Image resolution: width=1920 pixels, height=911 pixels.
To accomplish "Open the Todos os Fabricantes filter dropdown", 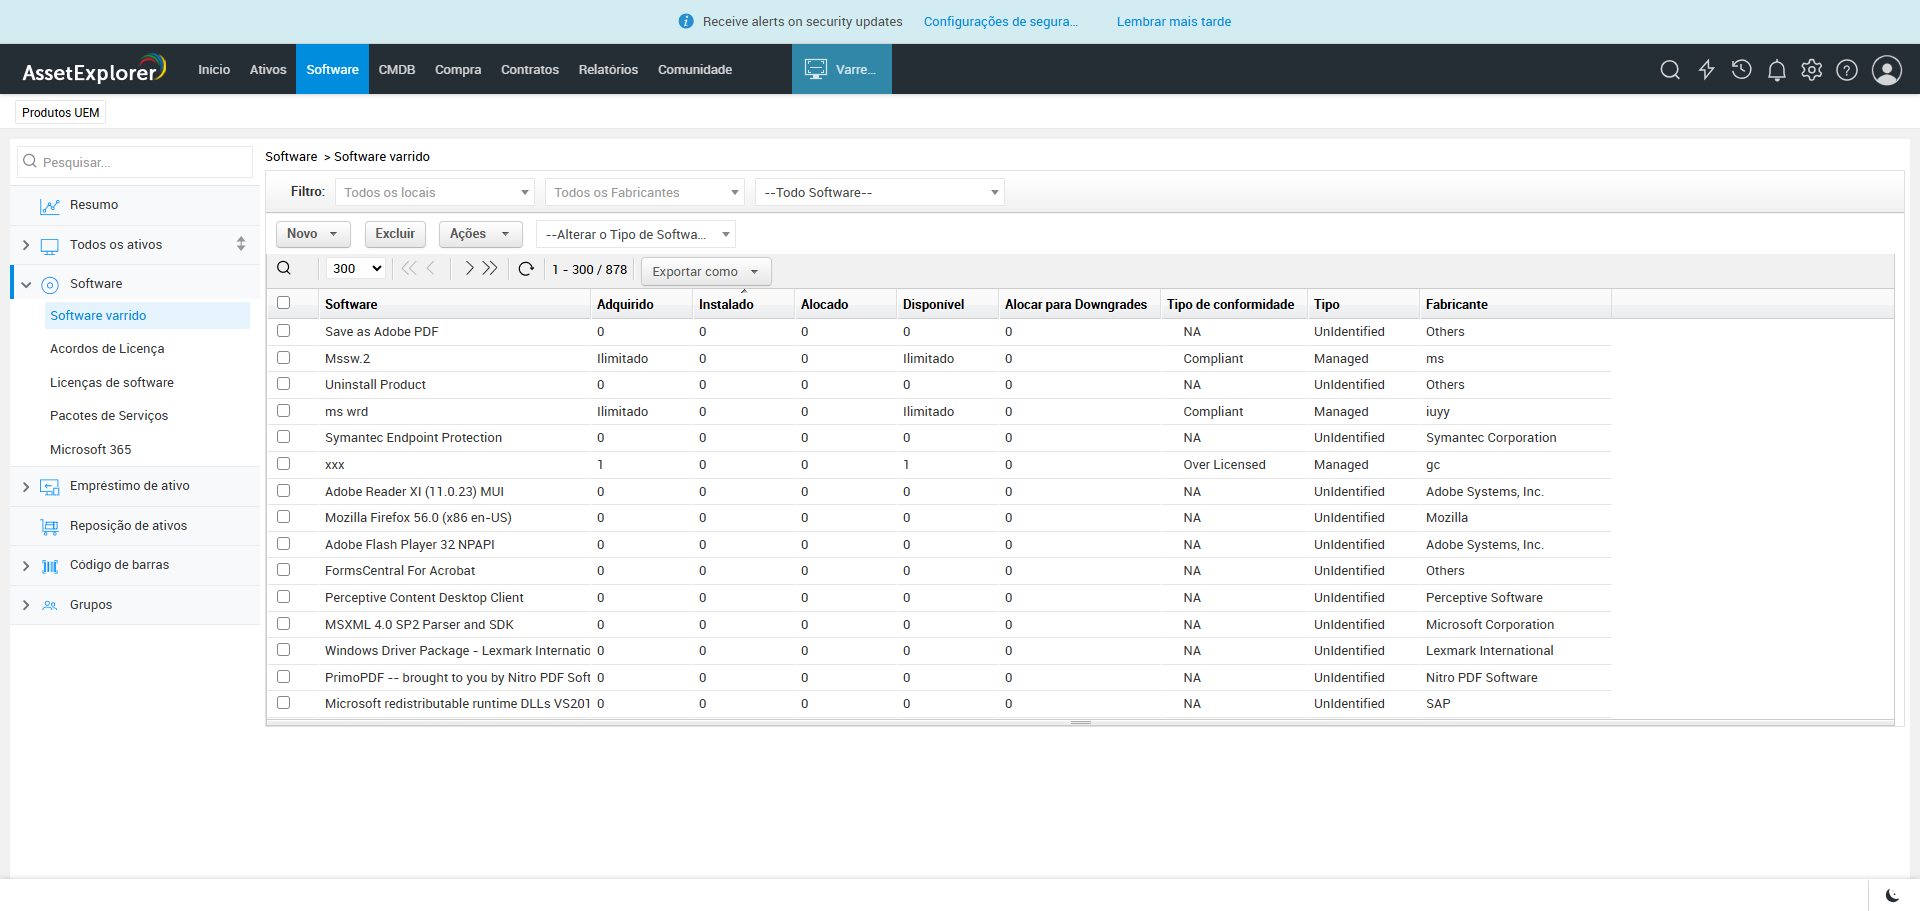I will (645, 193).
